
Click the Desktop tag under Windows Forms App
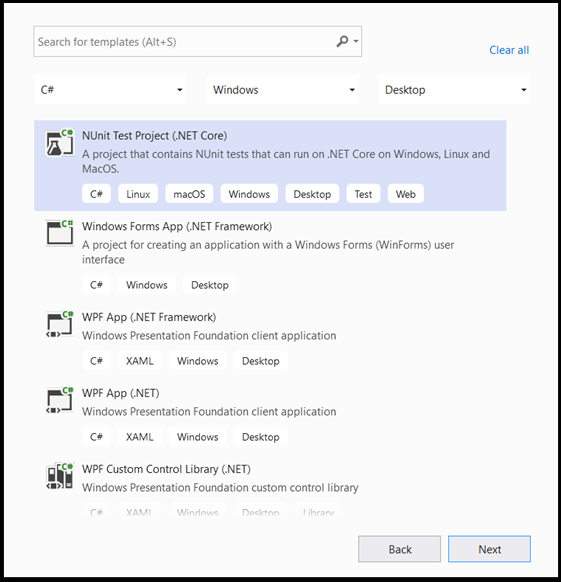tap(210, 285)
